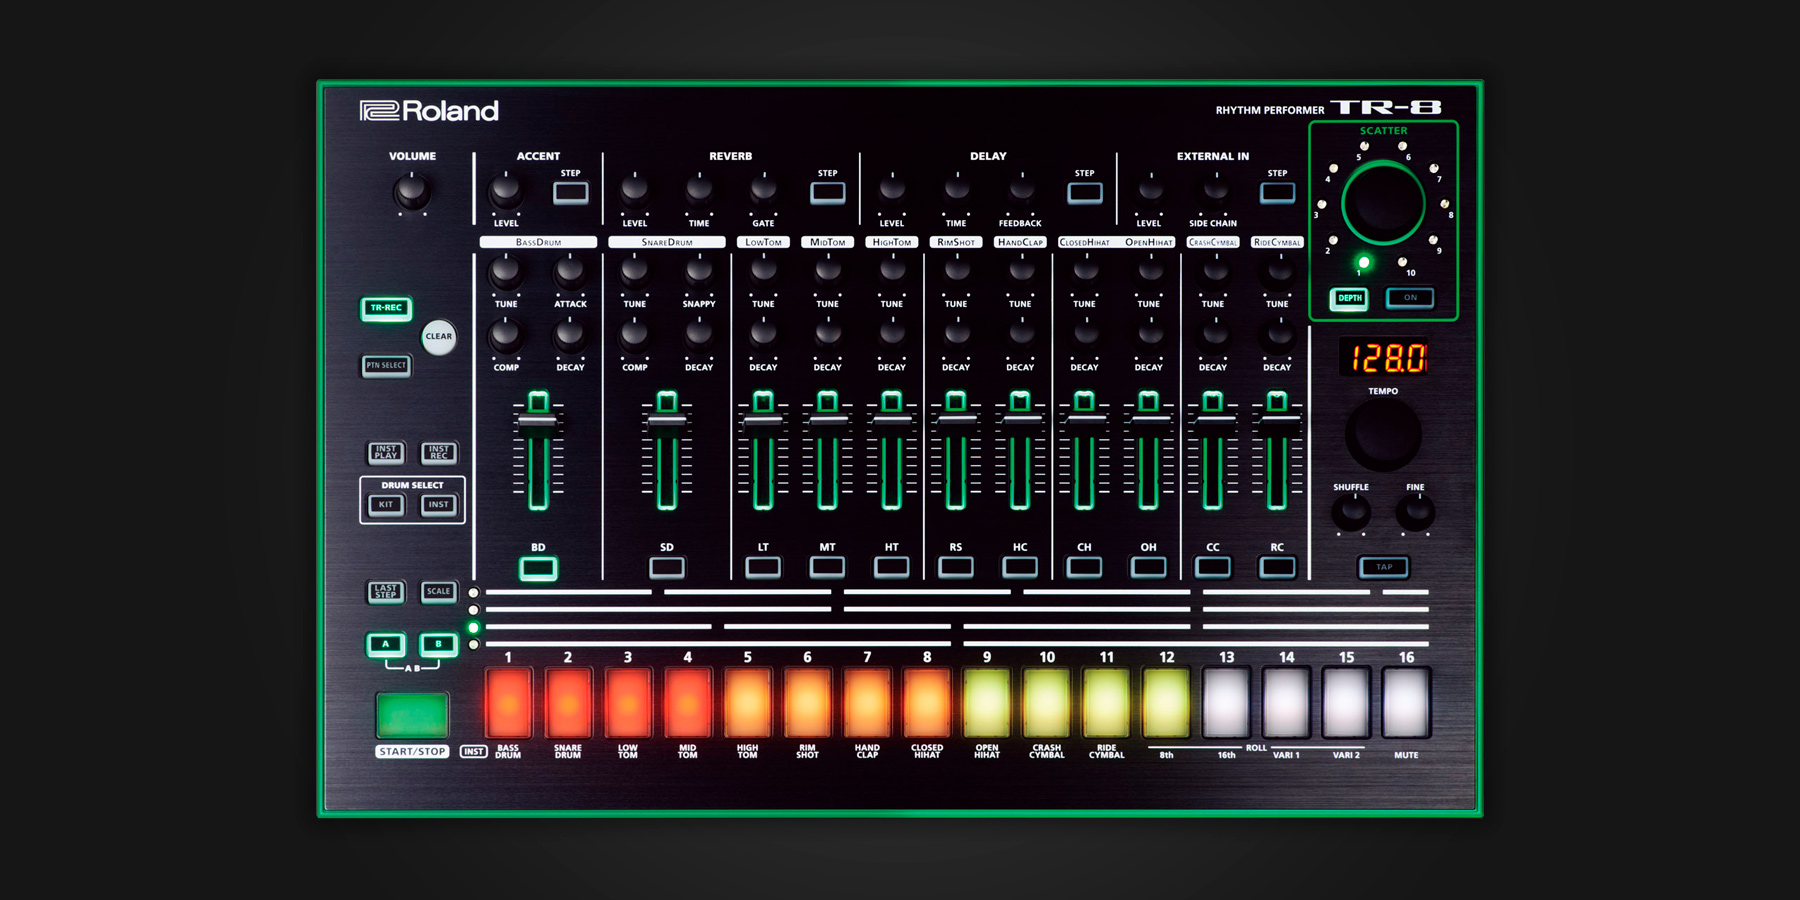Select pattern variation A button

386,644
